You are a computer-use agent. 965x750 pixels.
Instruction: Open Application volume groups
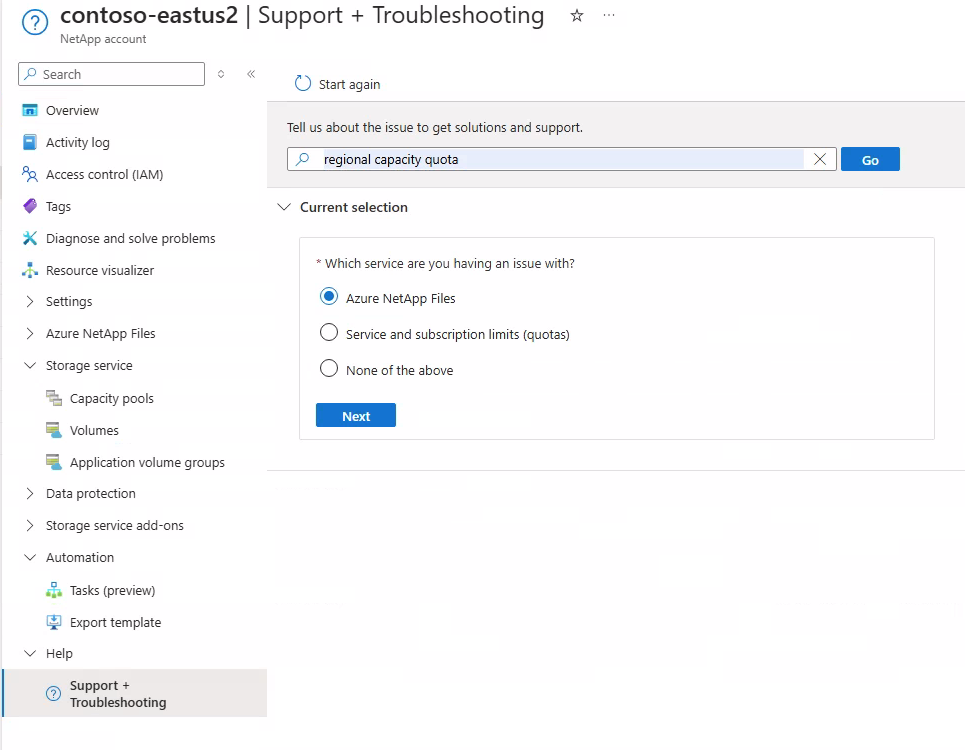point(147,462)
